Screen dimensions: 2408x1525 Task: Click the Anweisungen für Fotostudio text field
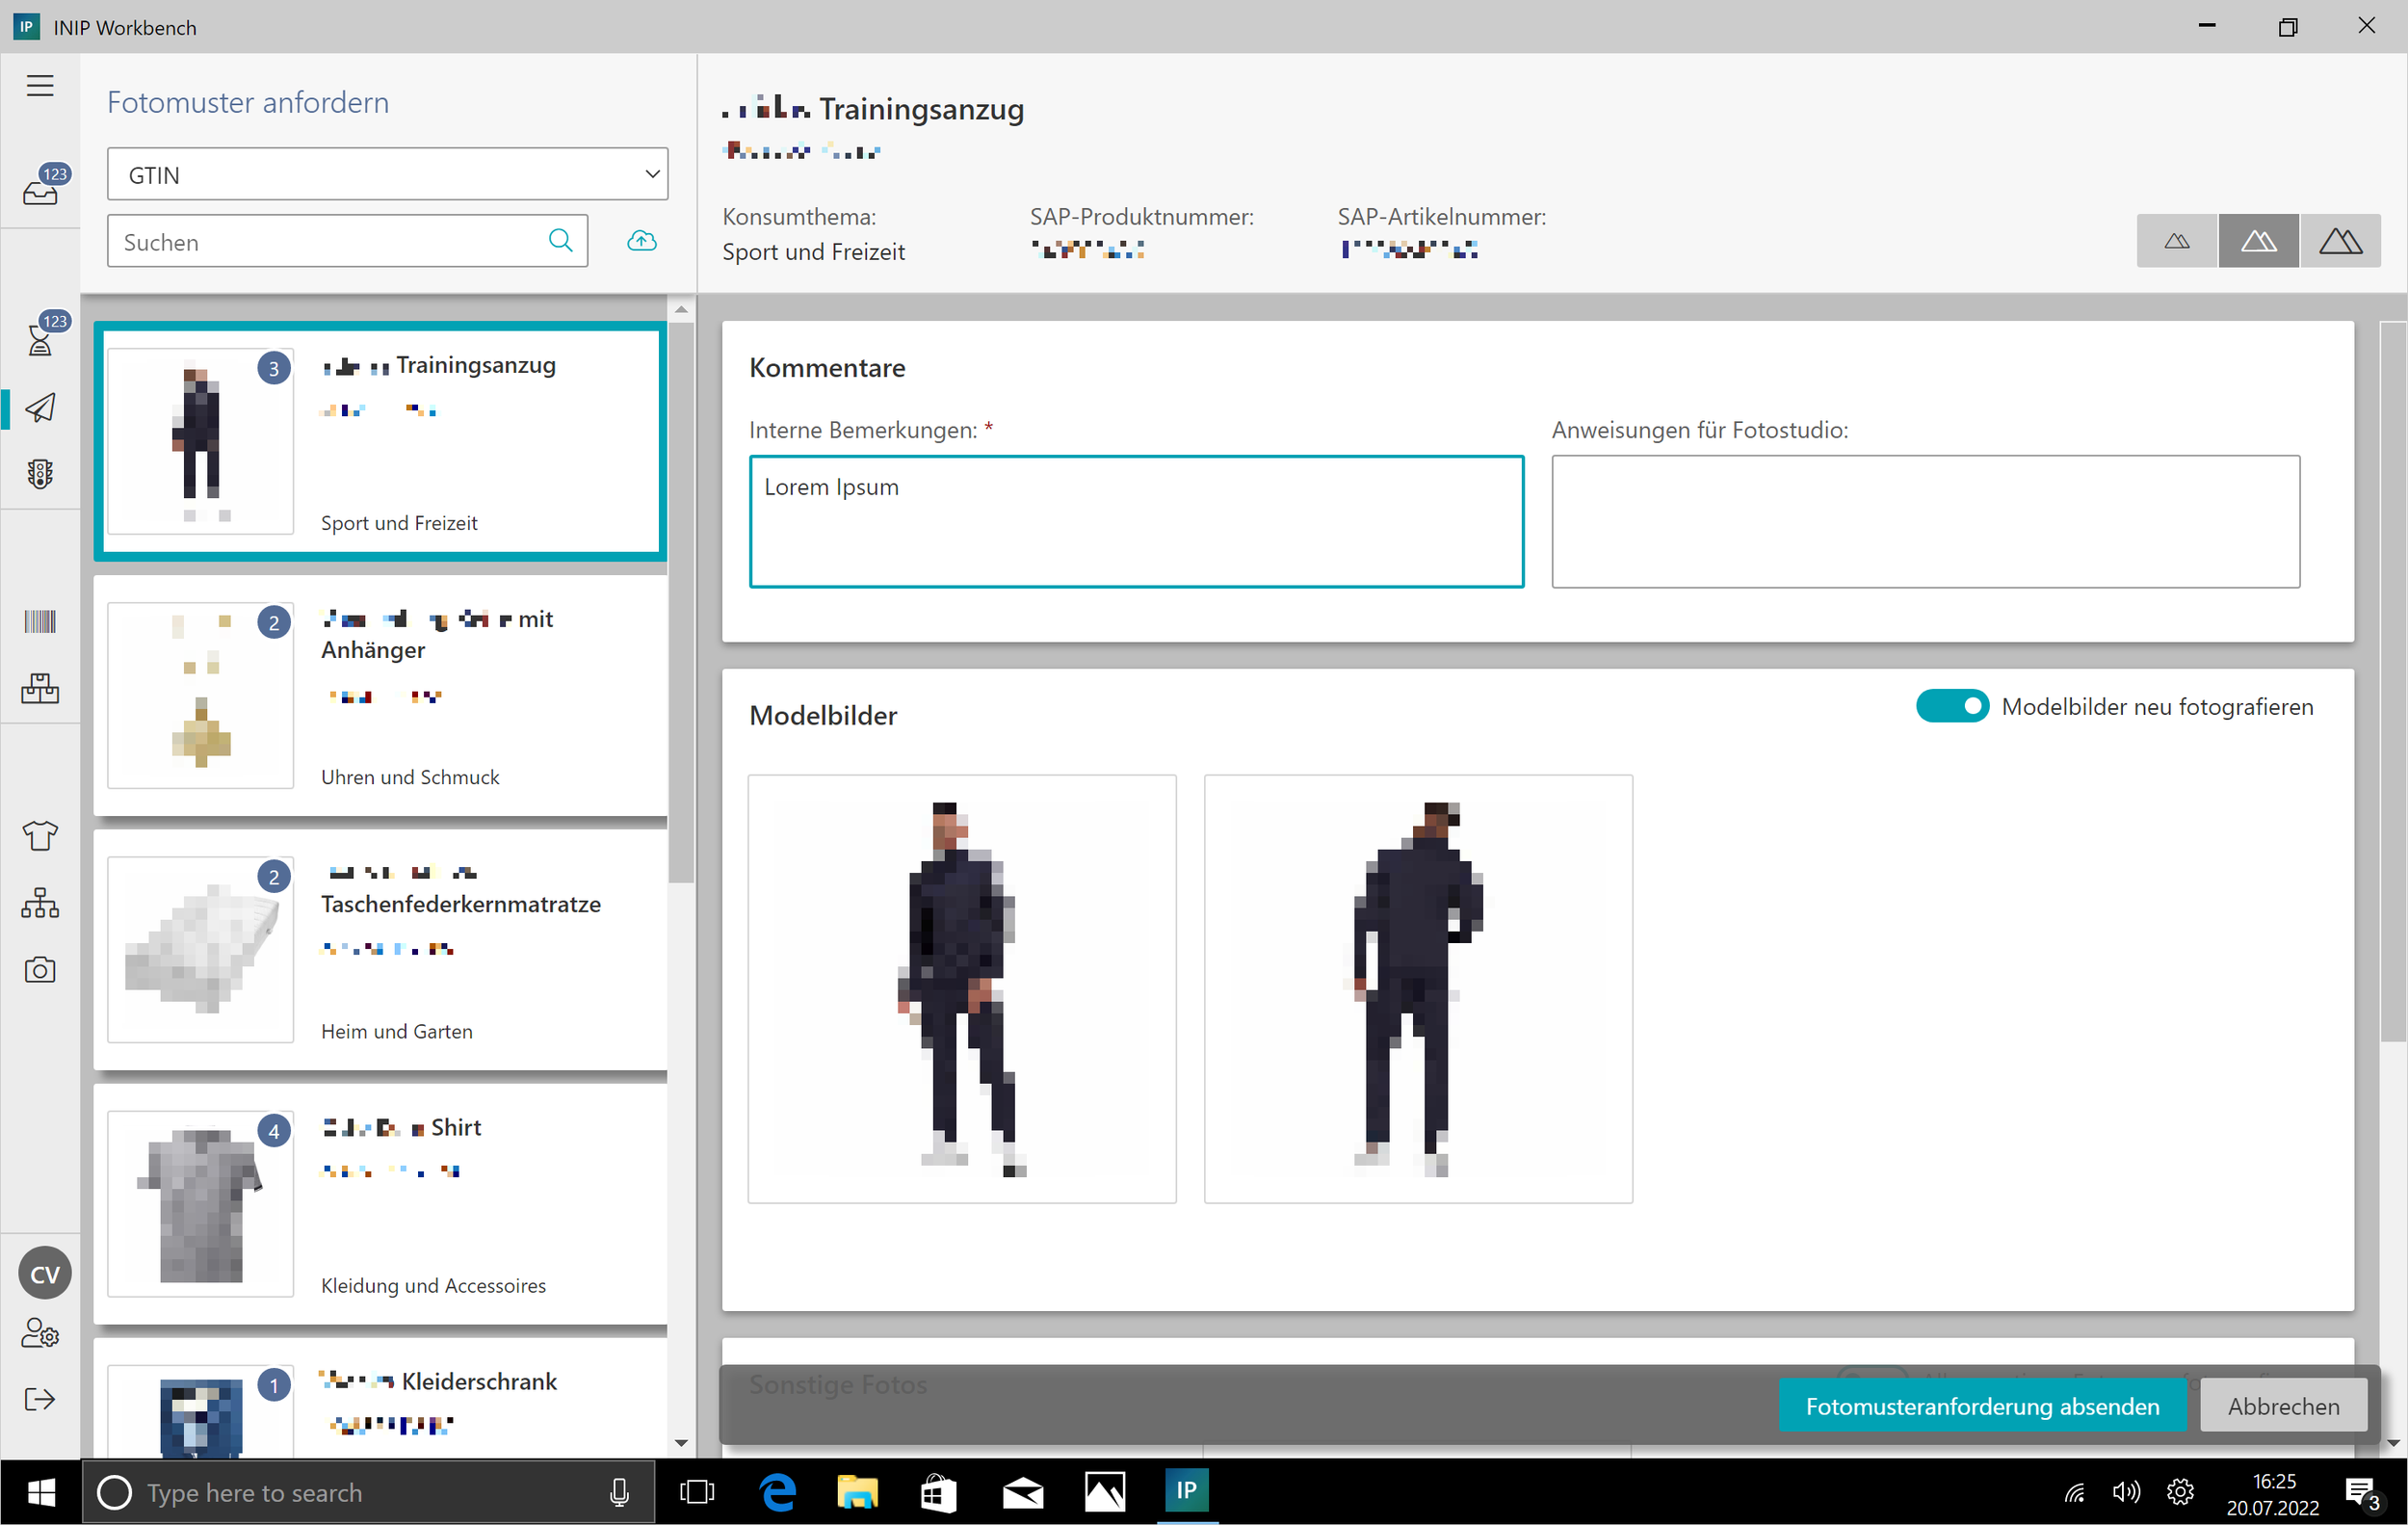pyautogui.click(x=1924, y=521)
